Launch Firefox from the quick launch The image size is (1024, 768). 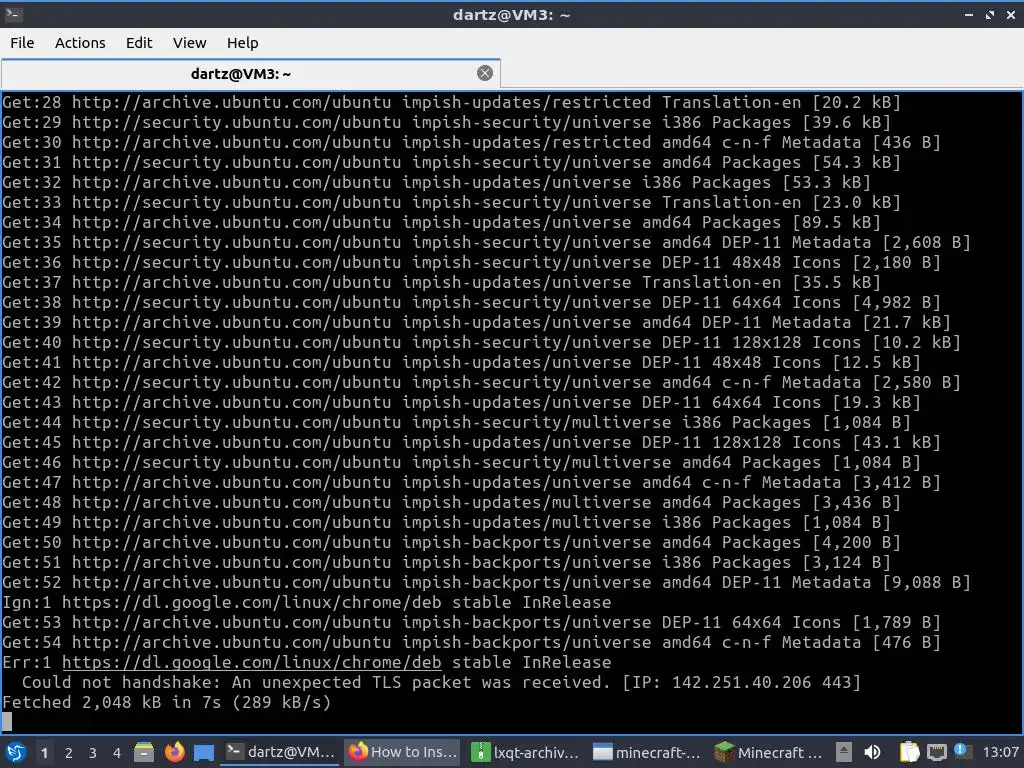click(x=174, y=752)
